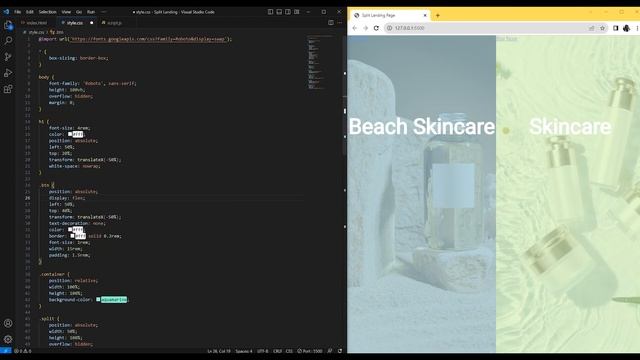Image resolution: width=640 pixels, height=360 pixels.
Task: Open the editor More Actions ellipsis
Action: [x=340, y=23]
